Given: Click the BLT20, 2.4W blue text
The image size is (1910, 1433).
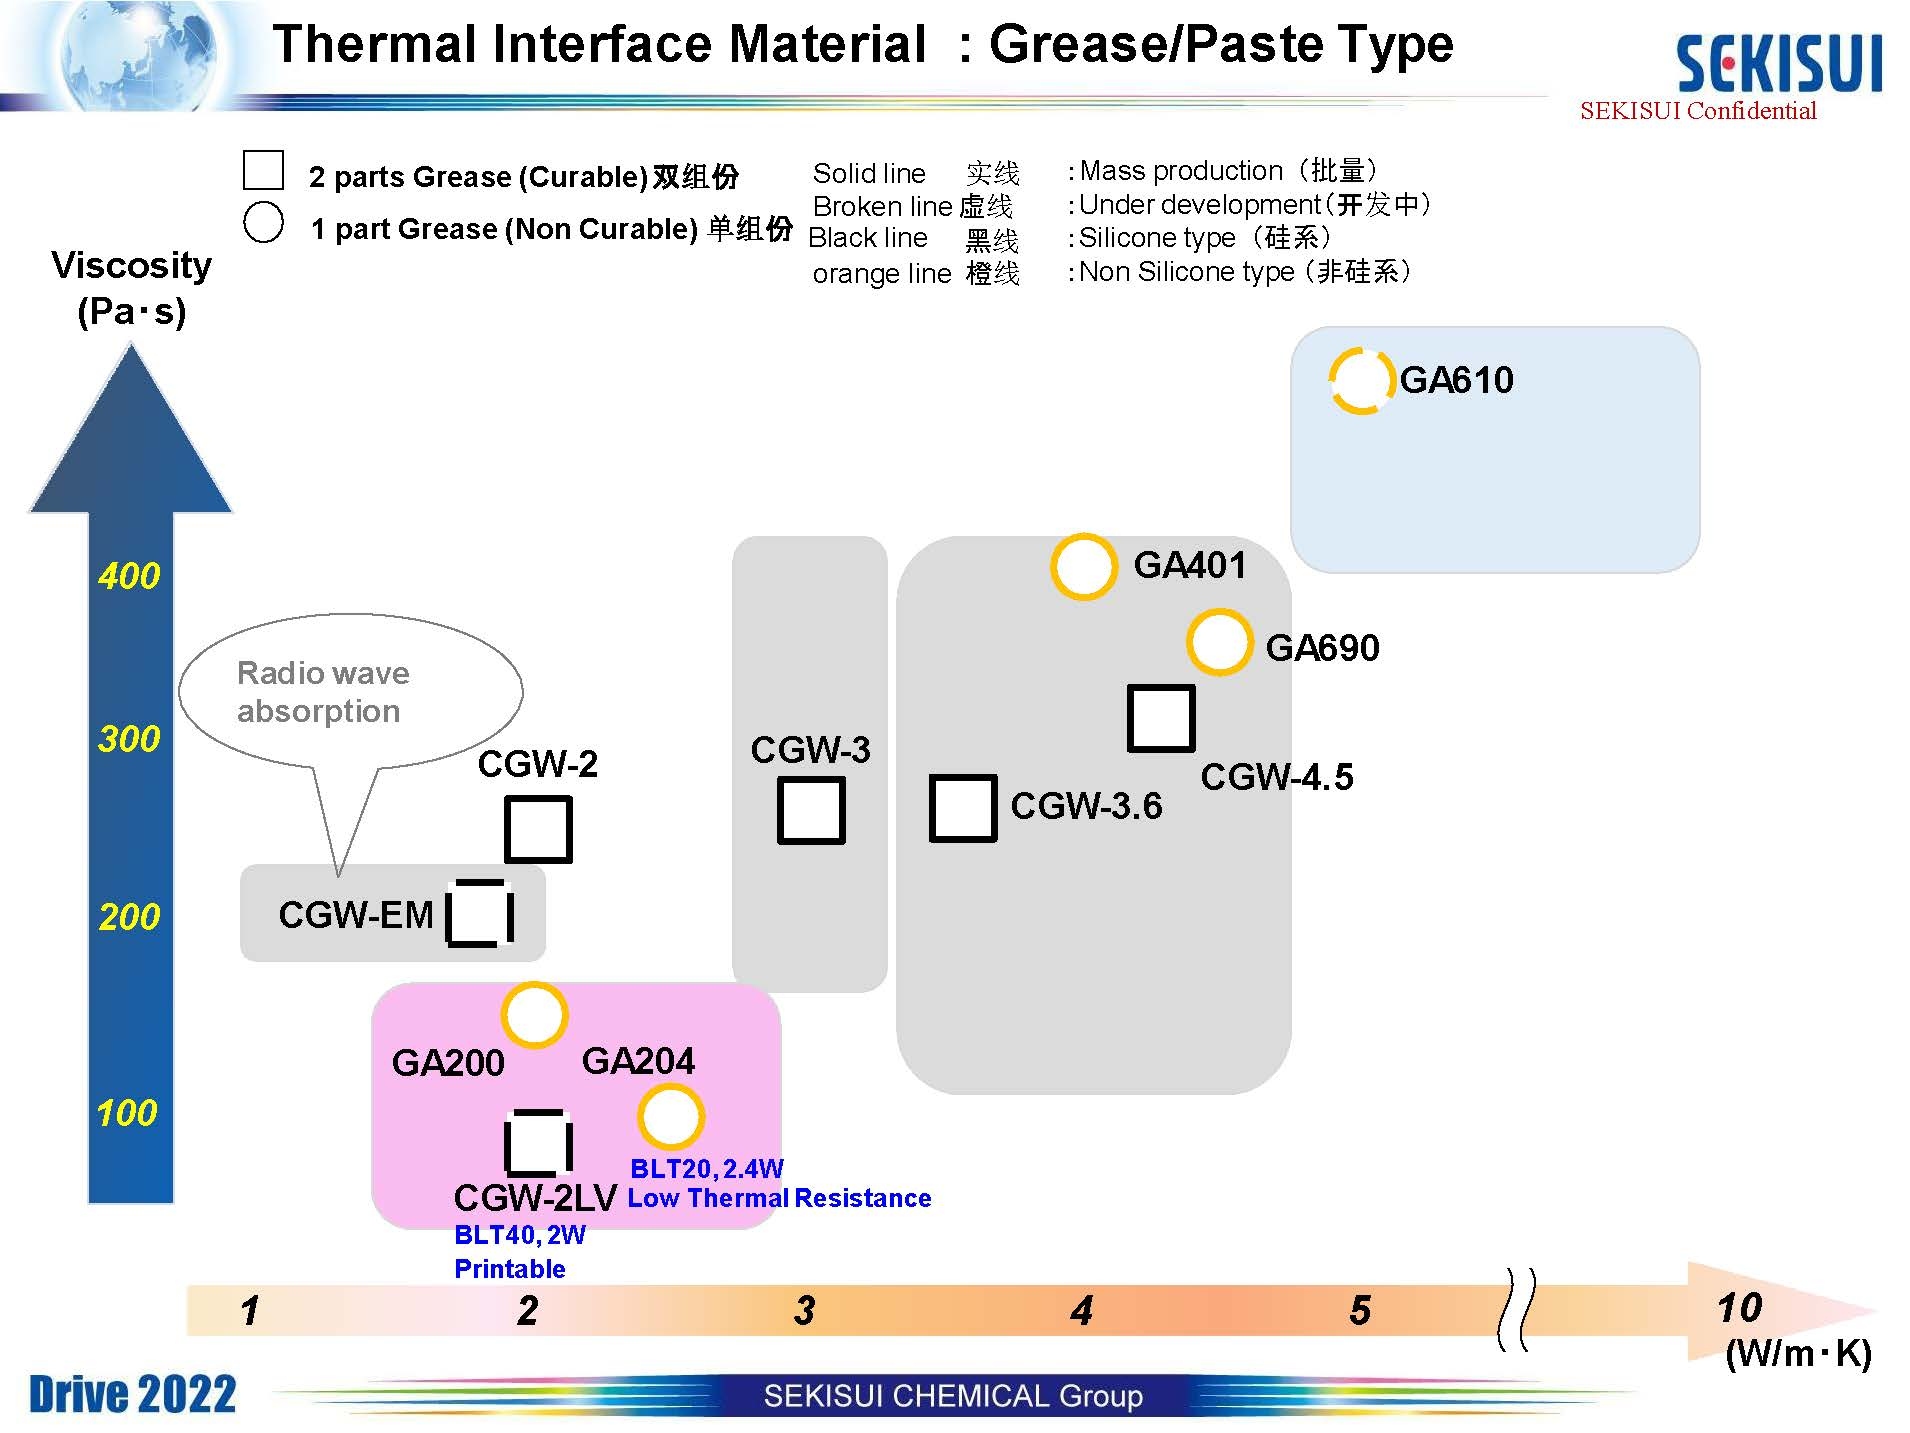Looking at the screenshot, I should [x=707, y=1169].
